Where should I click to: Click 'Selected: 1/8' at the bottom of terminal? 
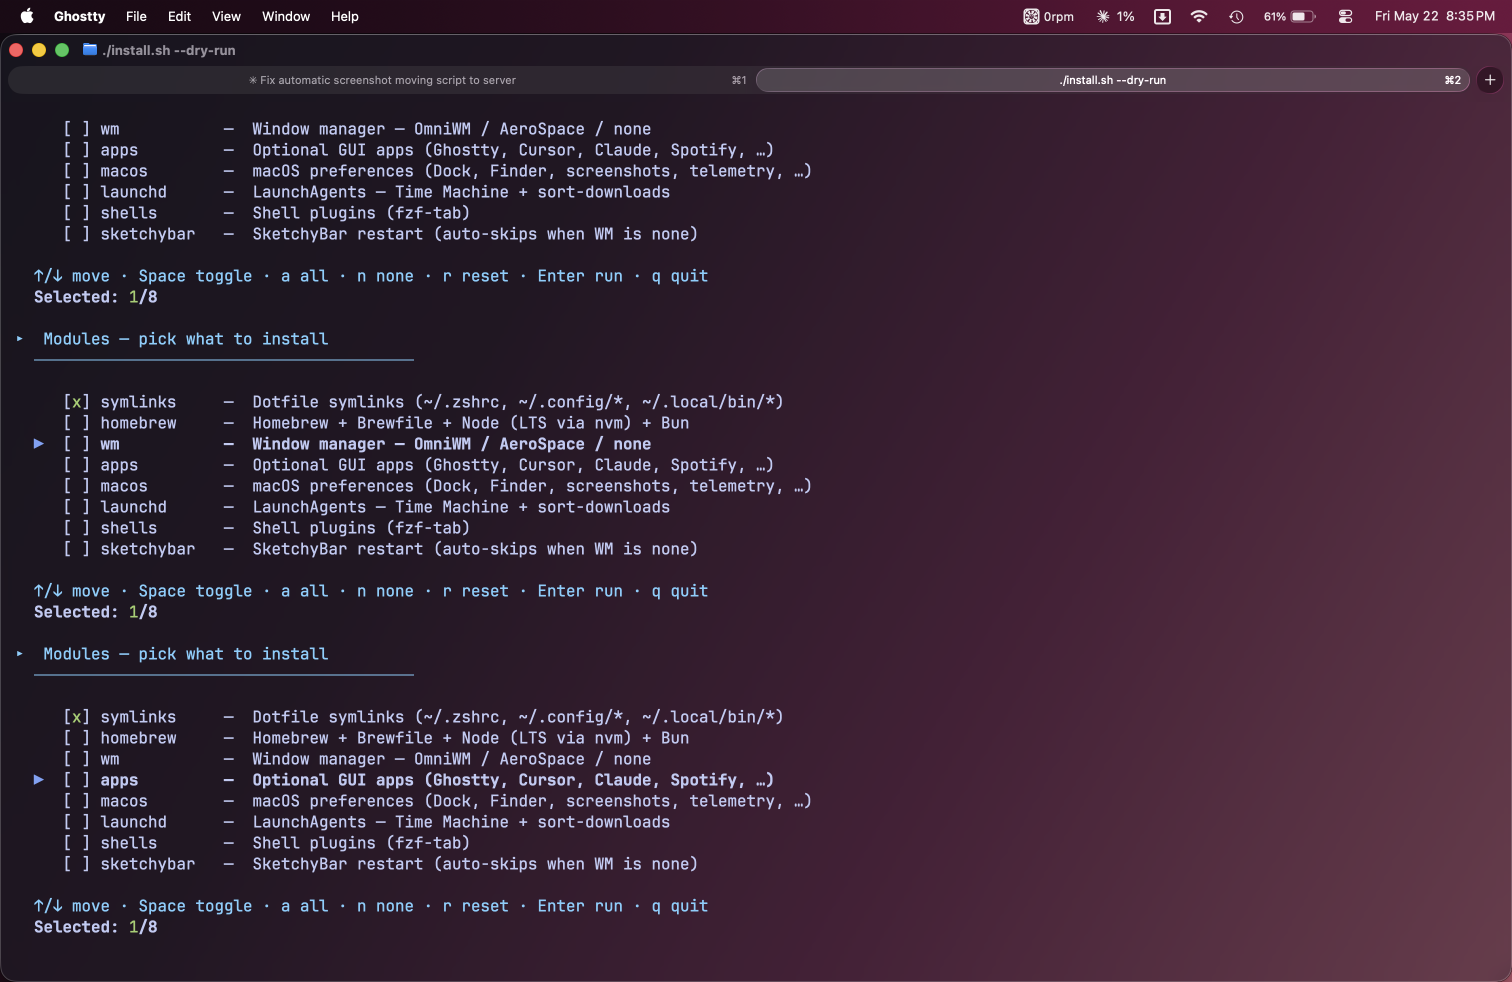pyautogui.click(x=96, y=927)
